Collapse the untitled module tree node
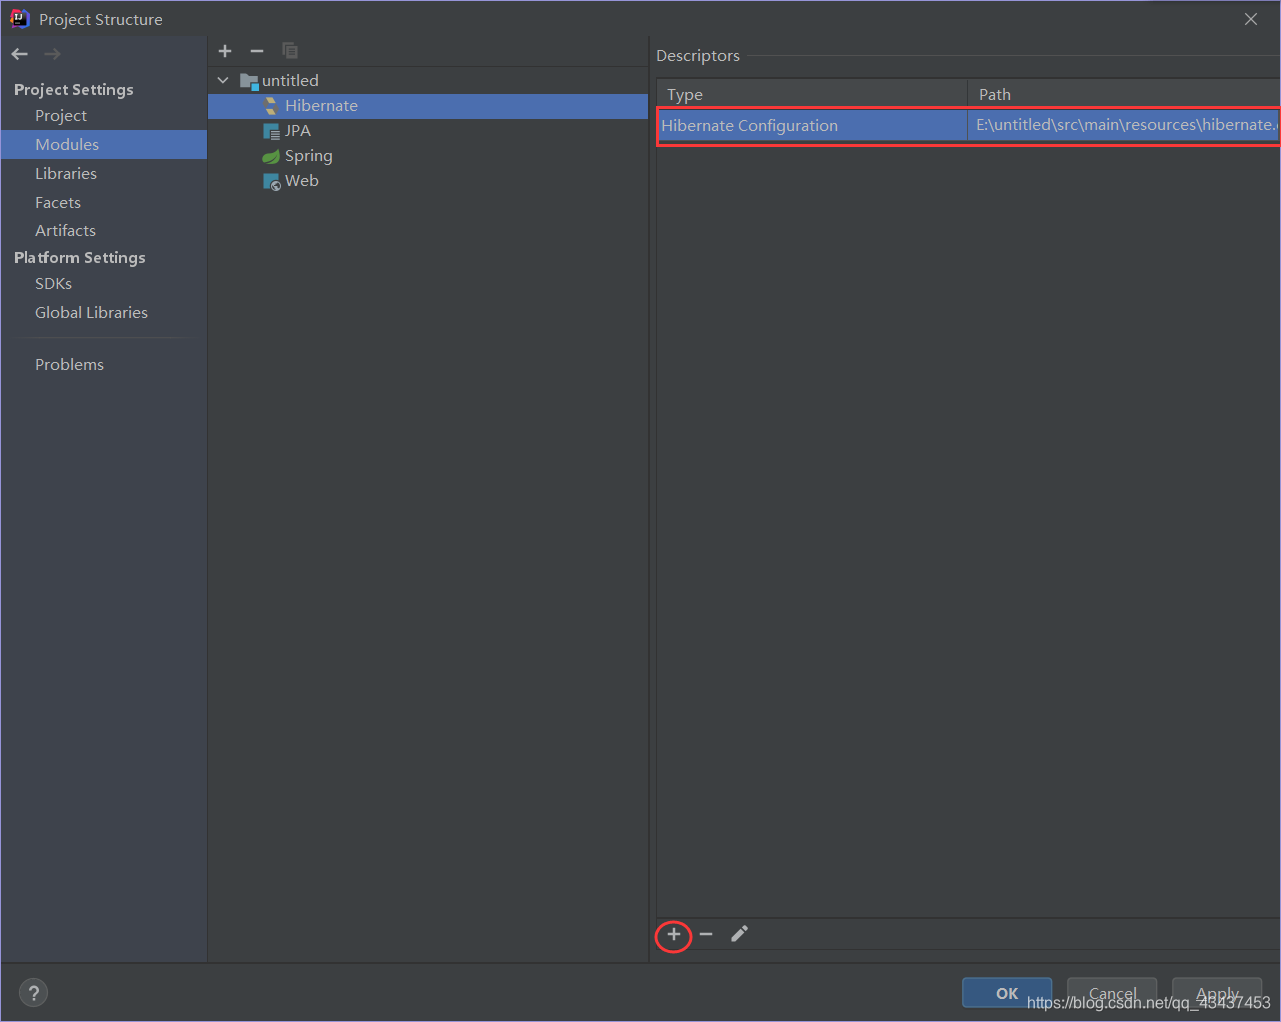 click(x=223, y=80)
